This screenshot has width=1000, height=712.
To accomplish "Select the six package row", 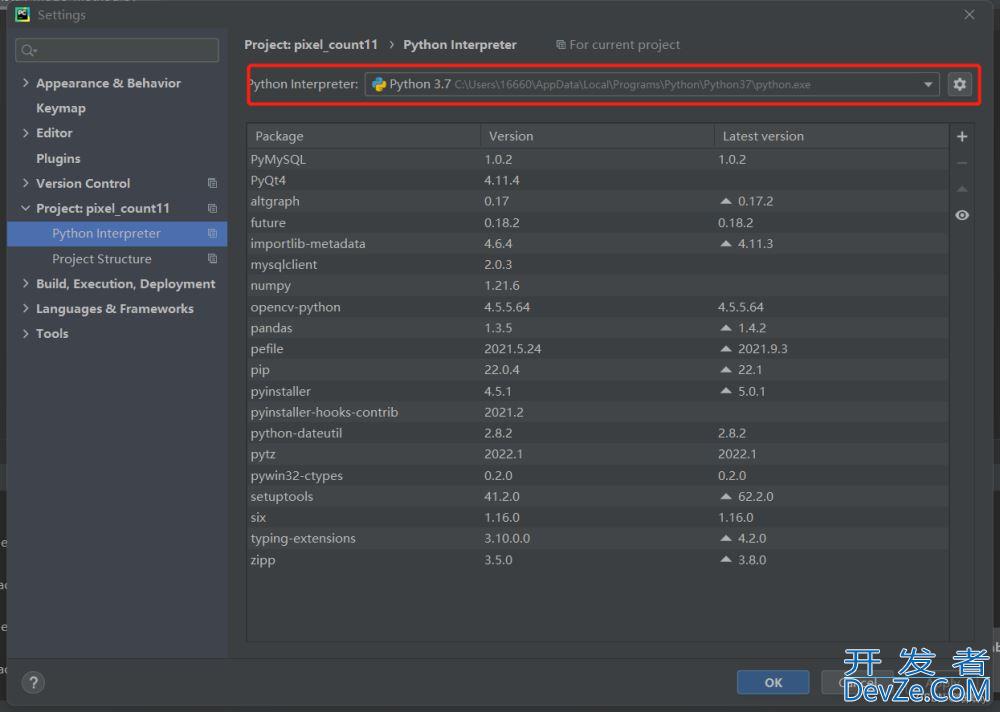I will [598, 517].
